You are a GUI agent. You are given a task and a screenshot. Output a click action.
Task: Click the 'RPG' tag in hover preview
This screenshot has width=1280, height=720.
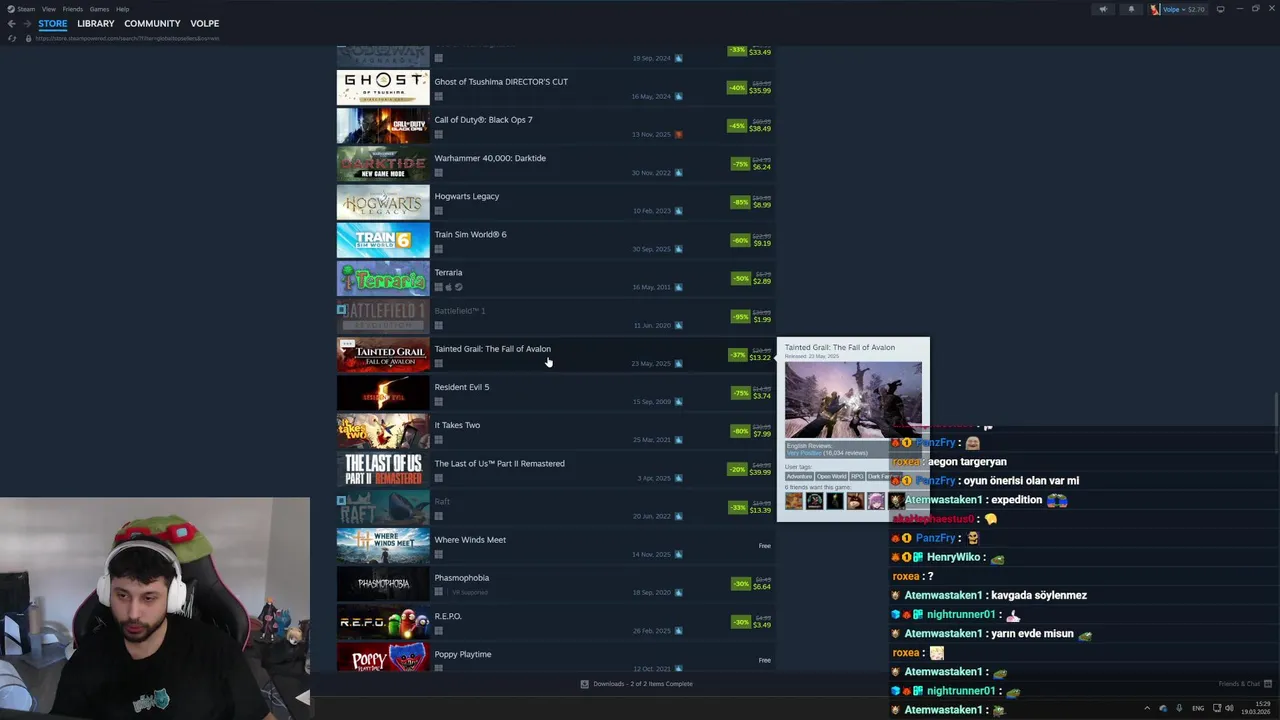coord(857,477)
